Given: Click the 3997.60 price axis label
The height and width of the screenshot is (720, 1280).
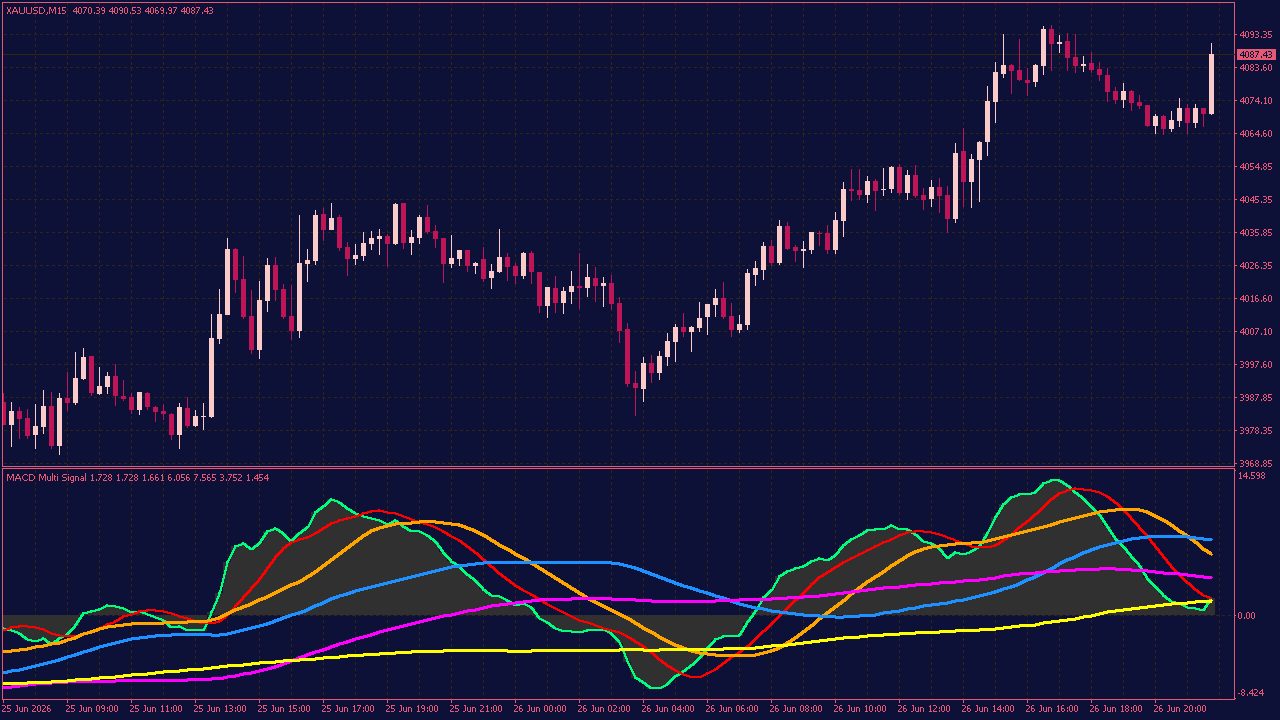Looking at the screenshot, I should (x=1255, y=365).
